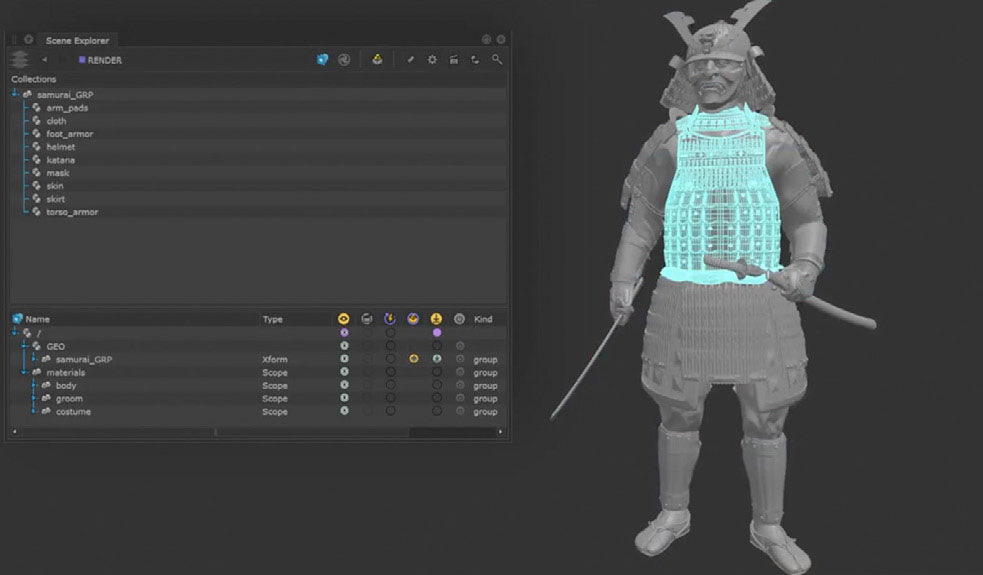
Task: Click the clapperboard icon in toolbar
Action: [x=453, y=60]
